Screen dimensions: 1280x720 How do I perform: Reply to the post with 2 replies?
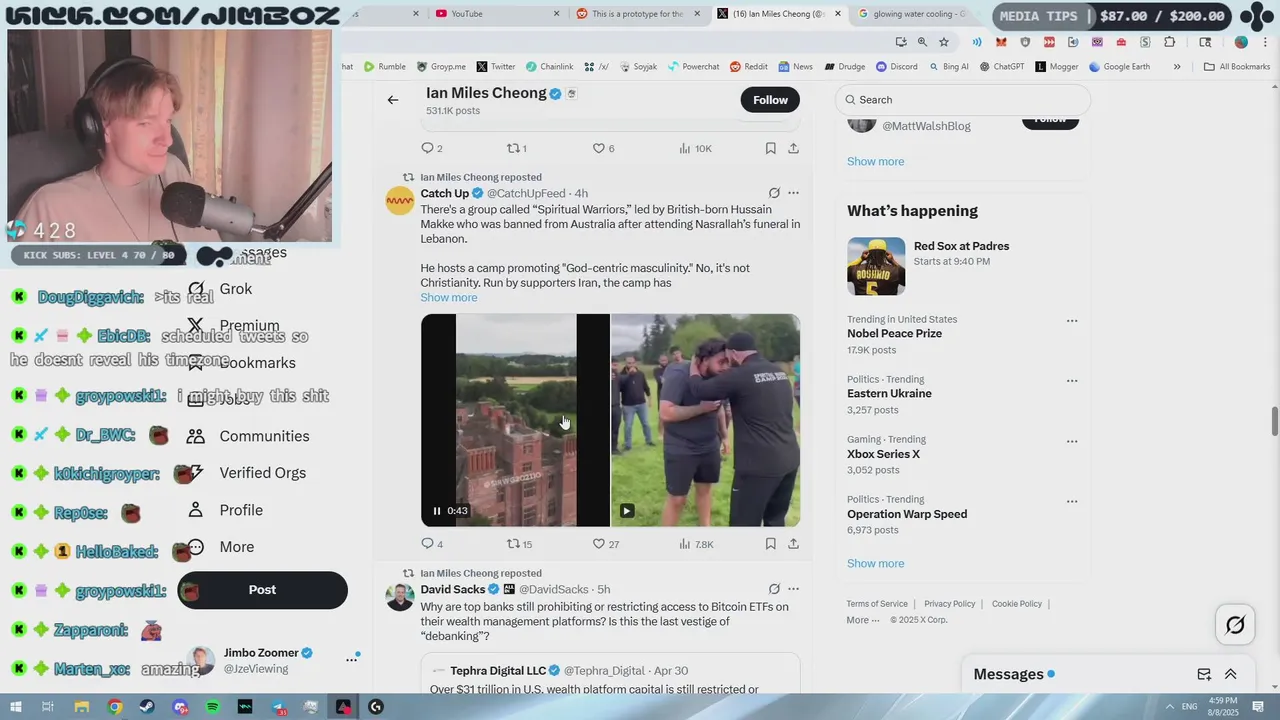432,148
